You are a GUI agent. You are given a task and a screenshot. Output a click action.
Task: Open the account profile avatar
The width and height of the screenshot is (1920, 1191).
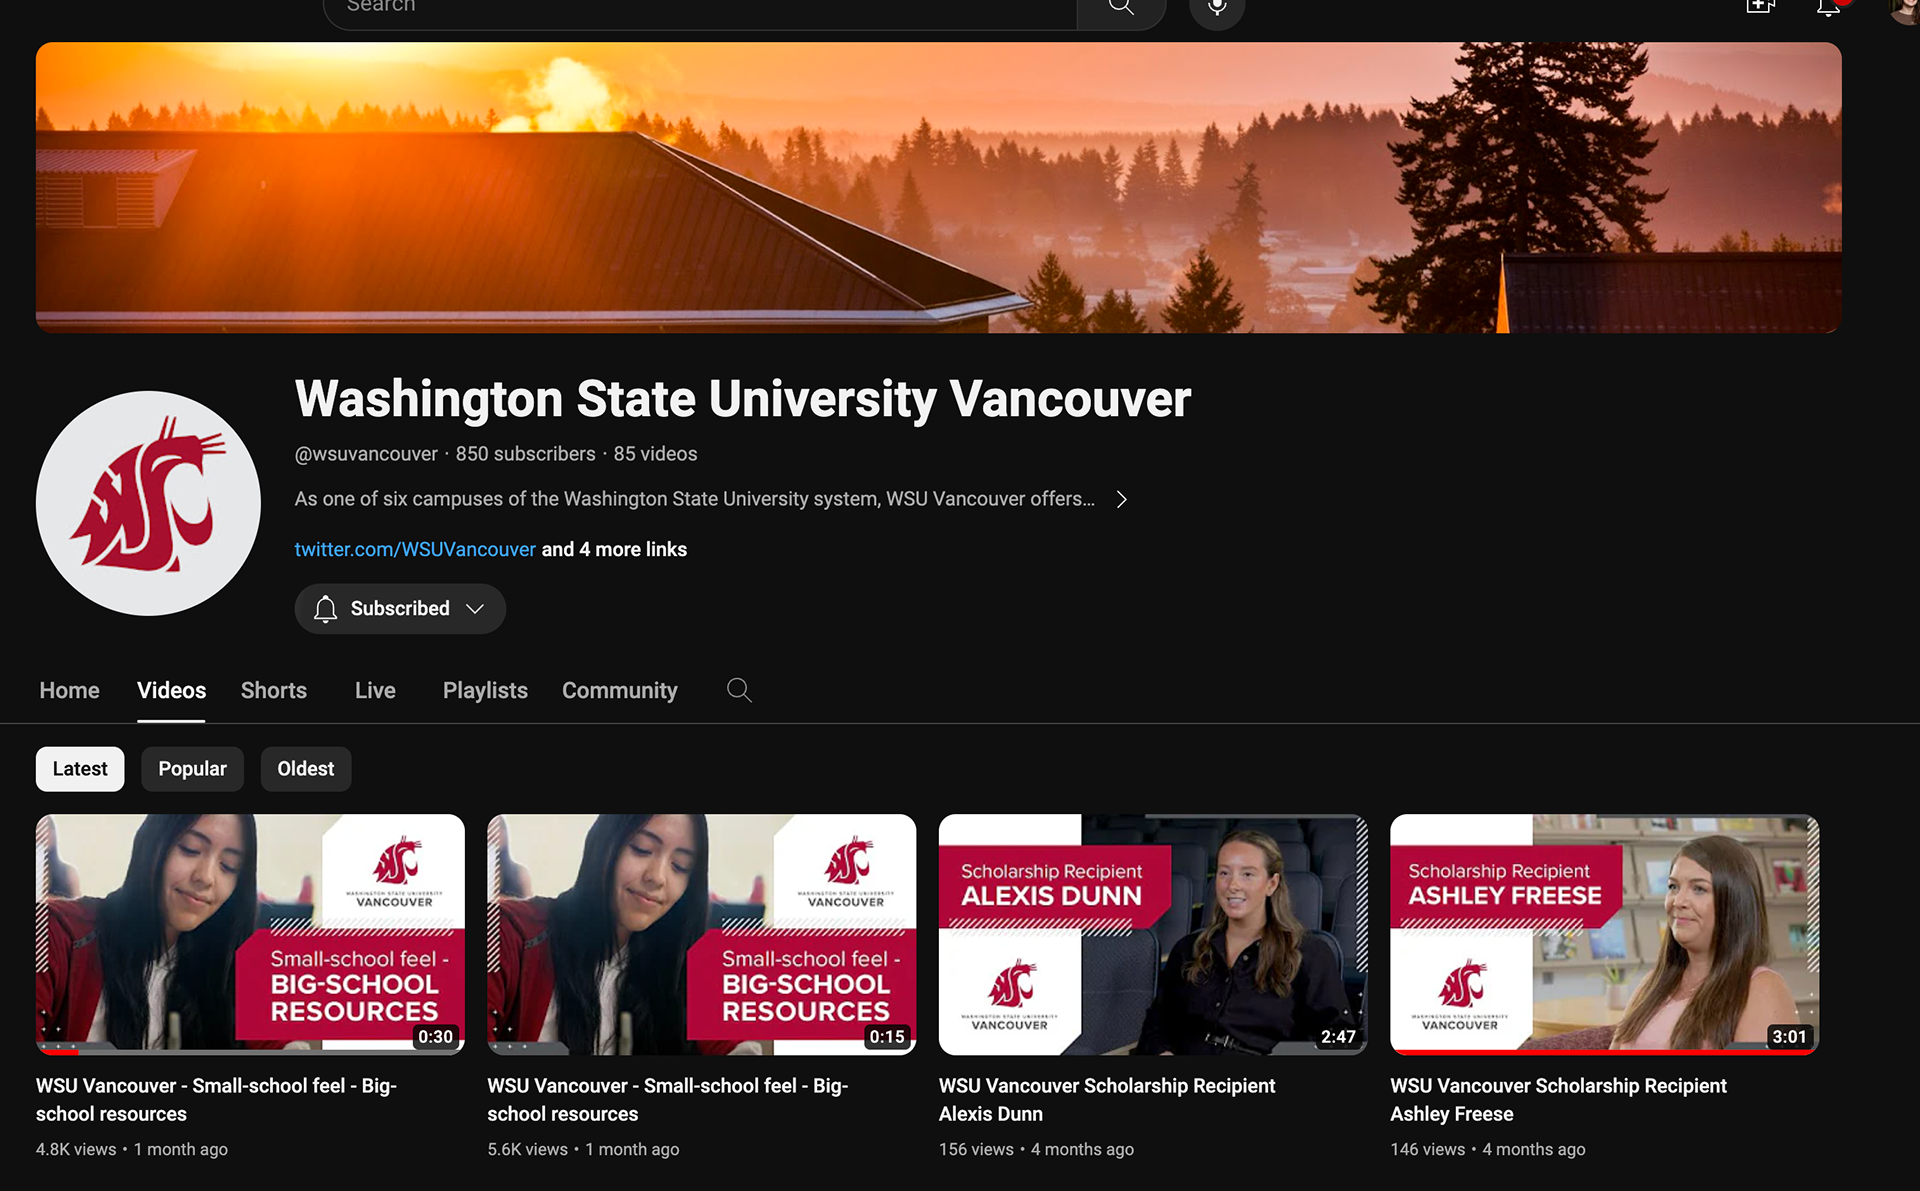click(1904, 10)
